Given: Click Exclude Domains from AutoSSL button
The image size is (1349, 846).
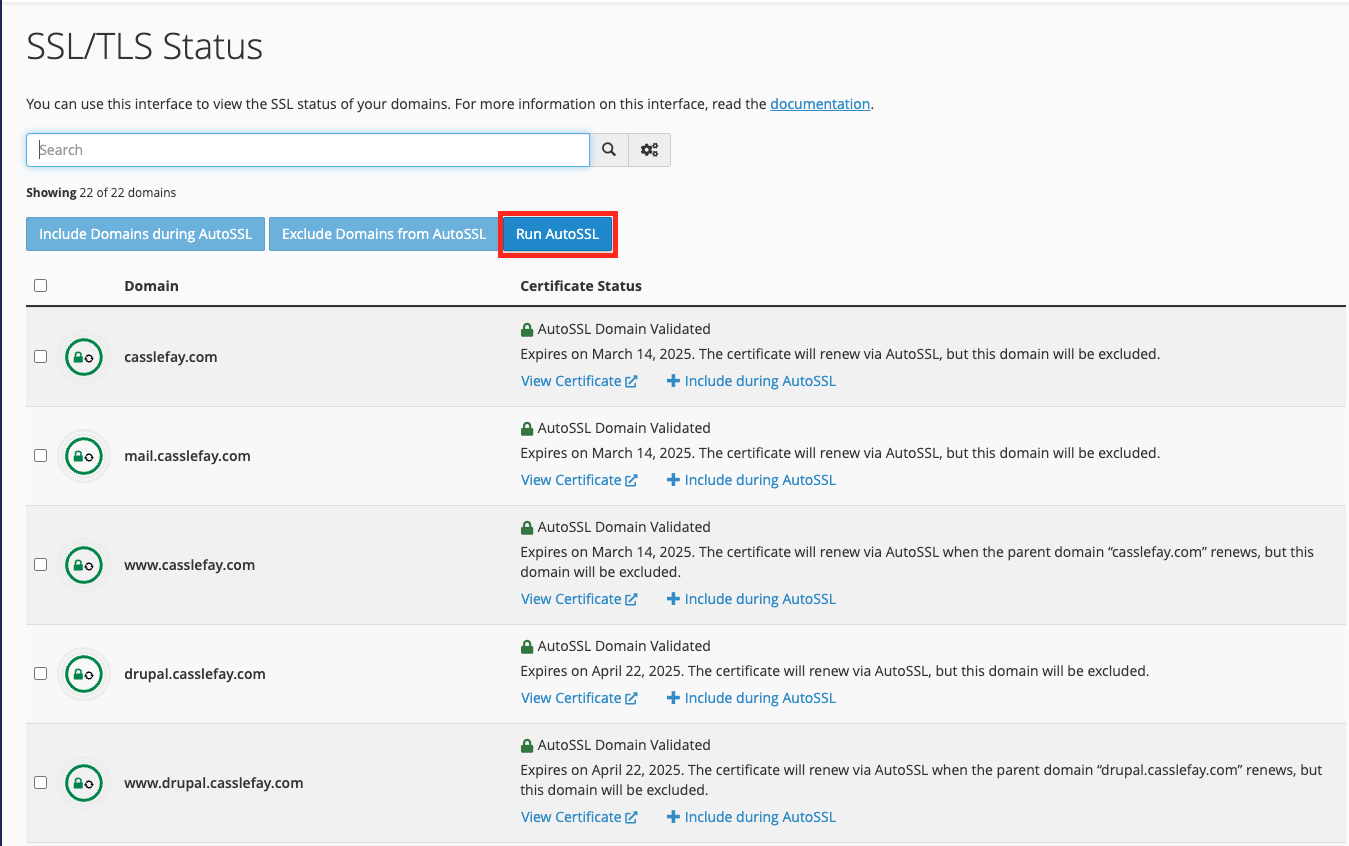Looking at the screenshot, I should click(384, 234).
